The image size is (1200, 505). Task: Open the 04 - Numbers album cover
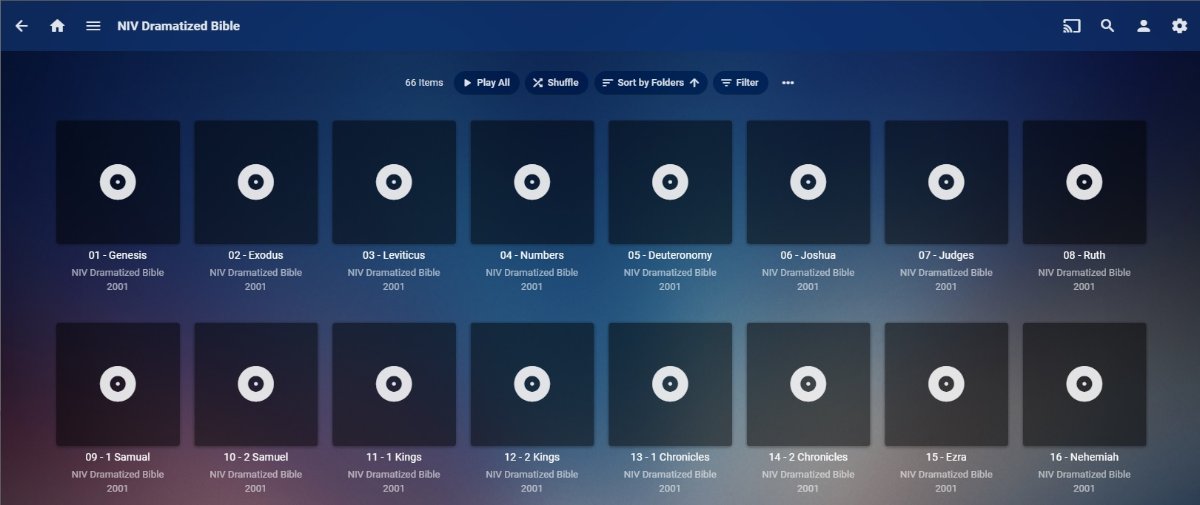pos(532,182)
